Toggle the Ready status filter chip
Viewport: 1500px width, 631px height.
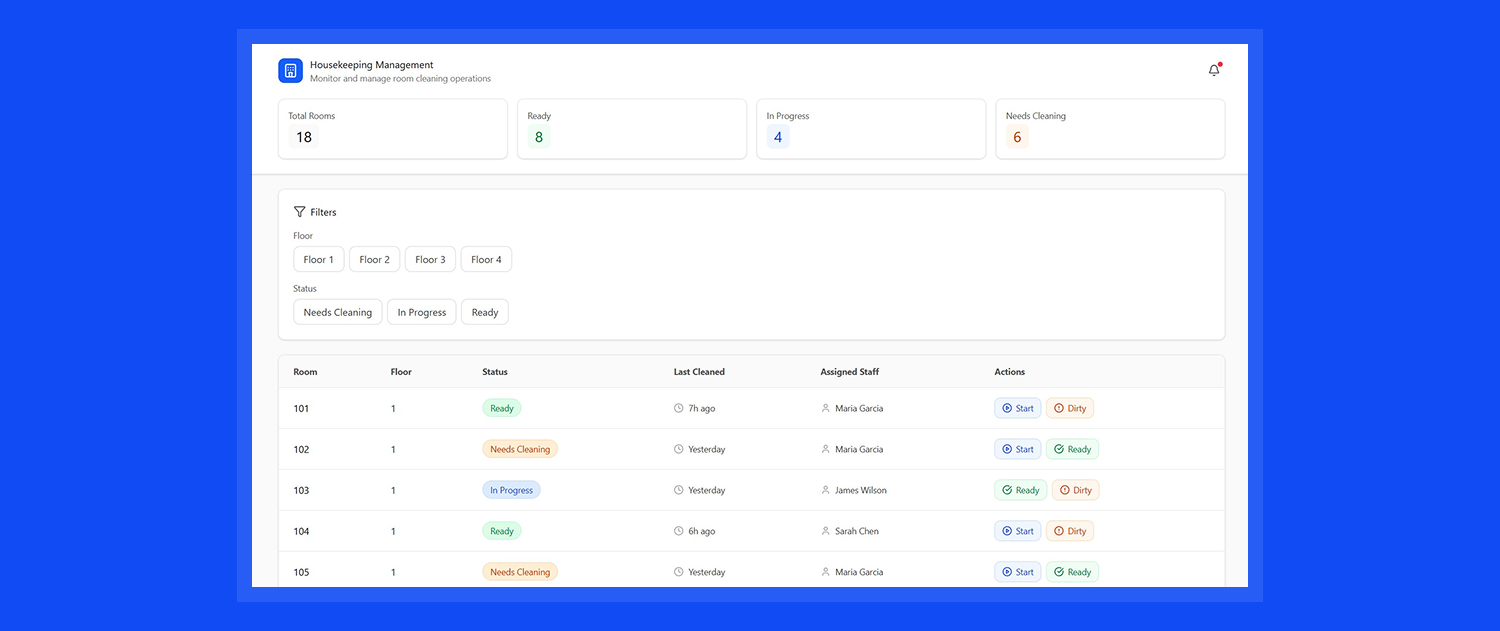click(485, 312)
